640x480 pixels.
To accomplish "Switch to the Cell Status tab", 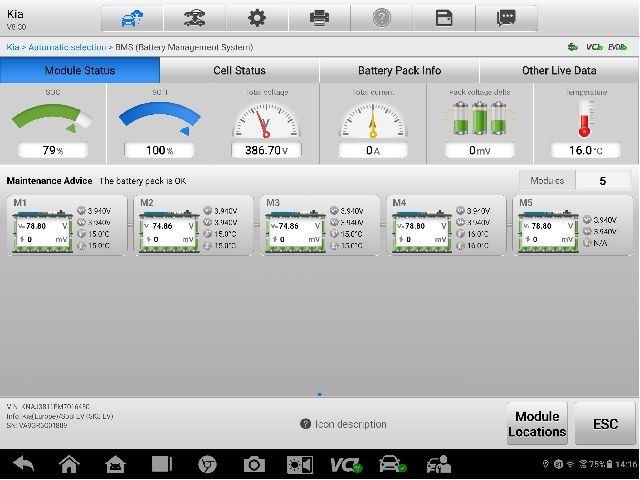I will [240, 70].
